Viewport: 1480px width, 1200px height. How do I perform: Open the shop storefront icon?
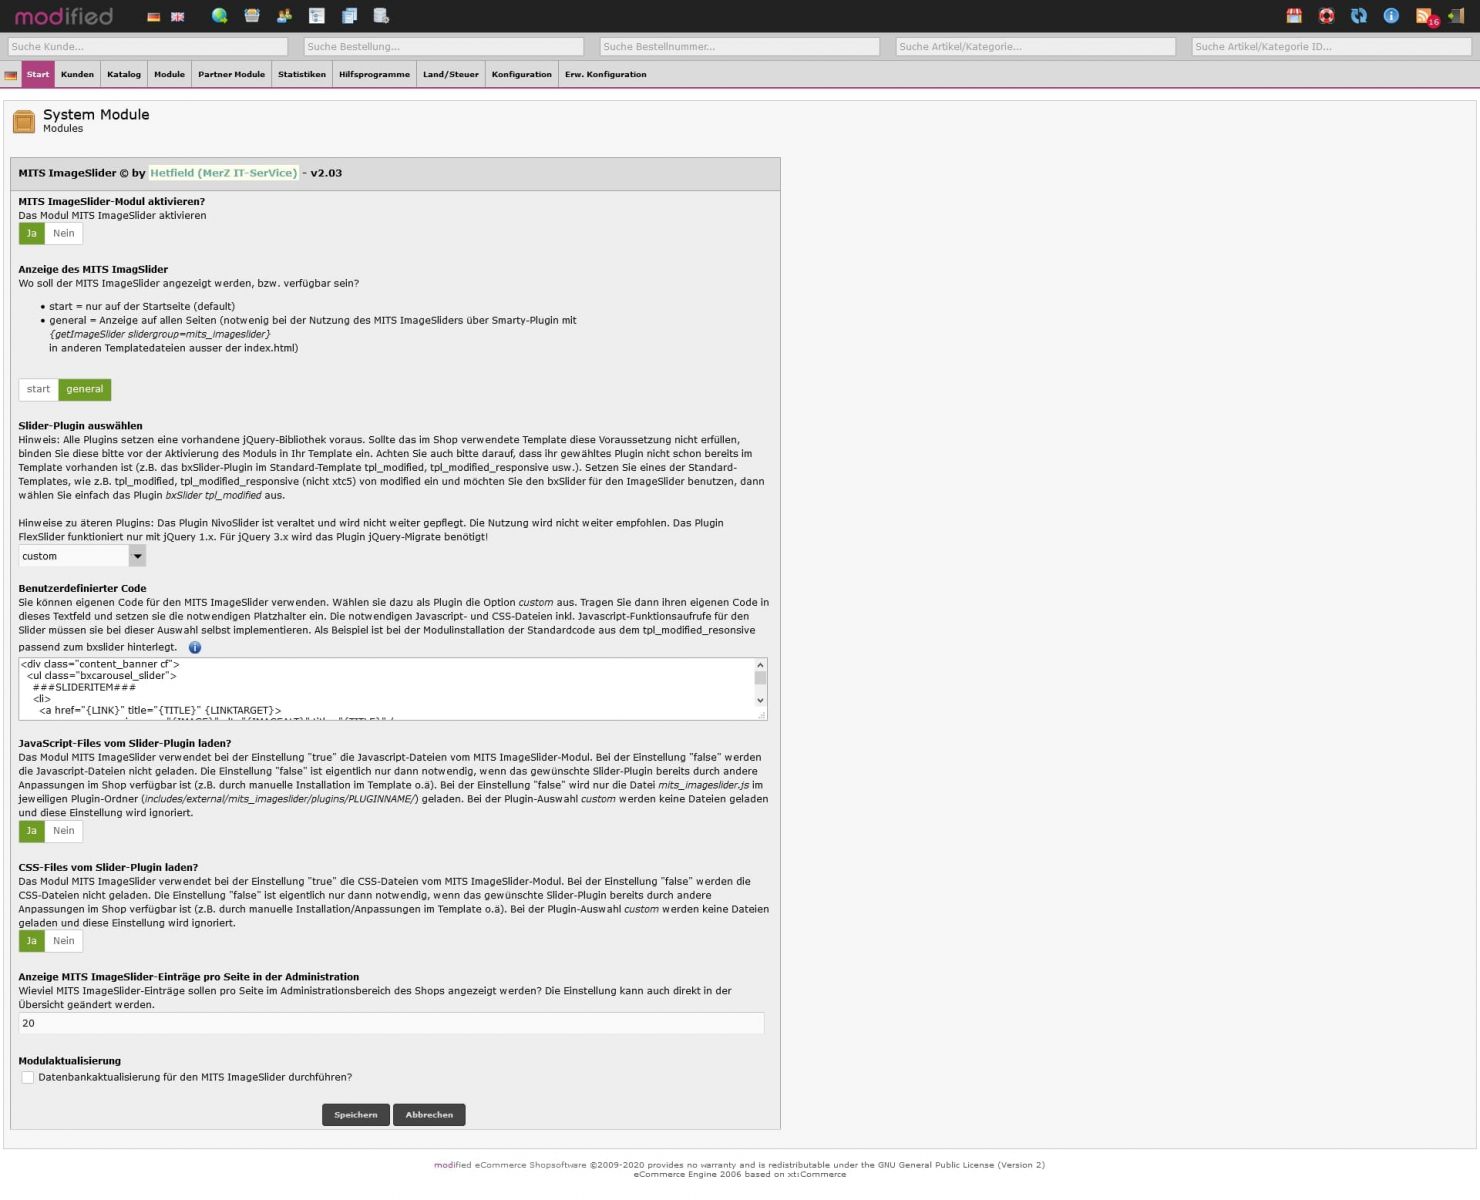(1294, 16)
